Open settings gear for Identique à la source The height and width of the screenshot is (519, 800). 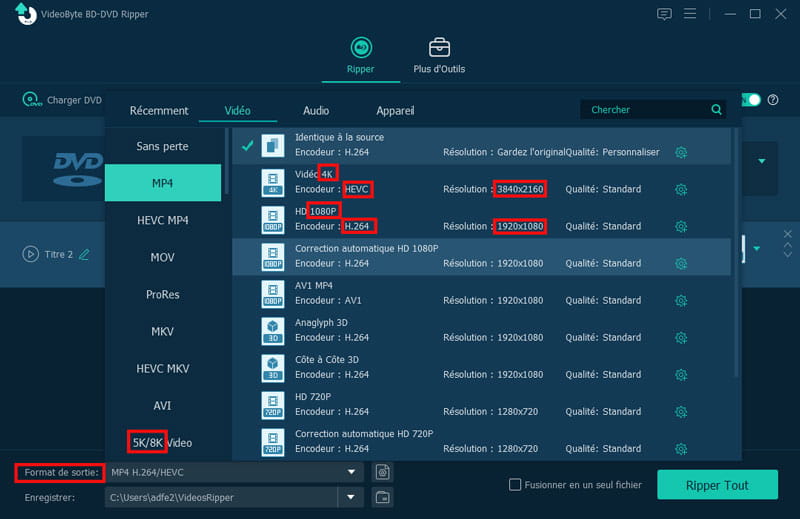[x=681, y=152]
